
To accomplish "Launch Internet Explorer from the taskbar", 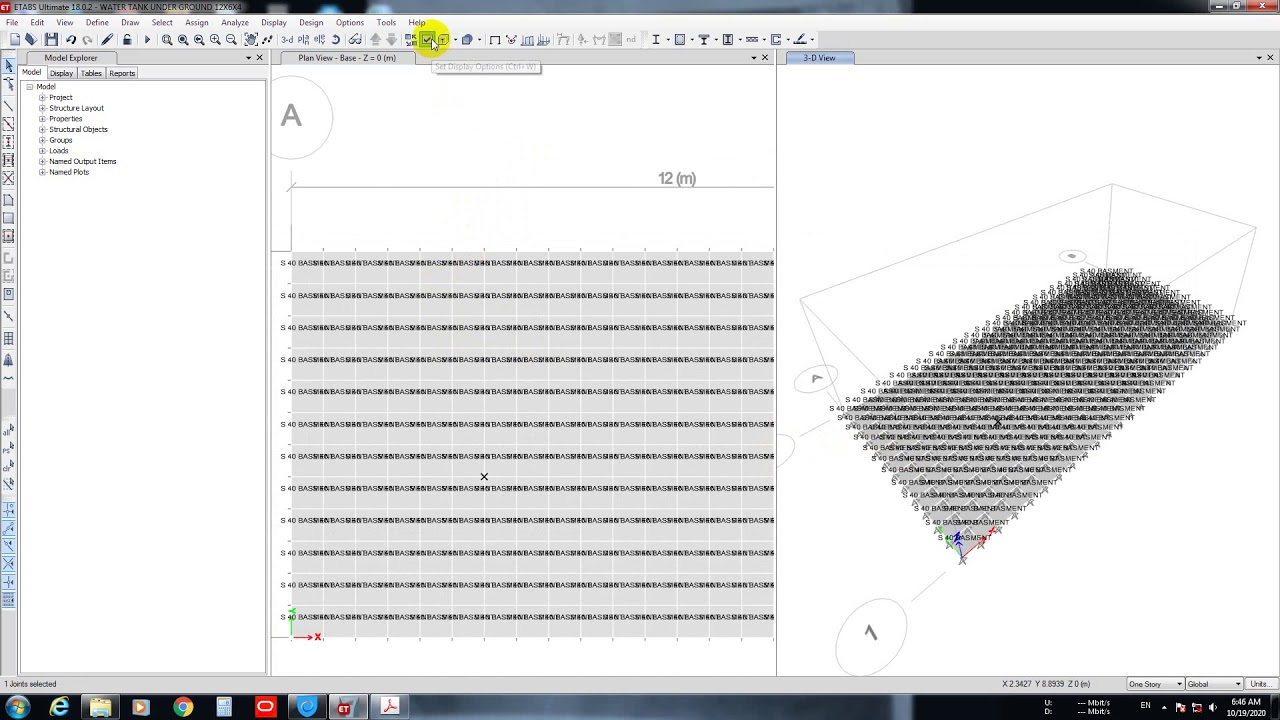I will pyautogui.click(x=60, y=708).
